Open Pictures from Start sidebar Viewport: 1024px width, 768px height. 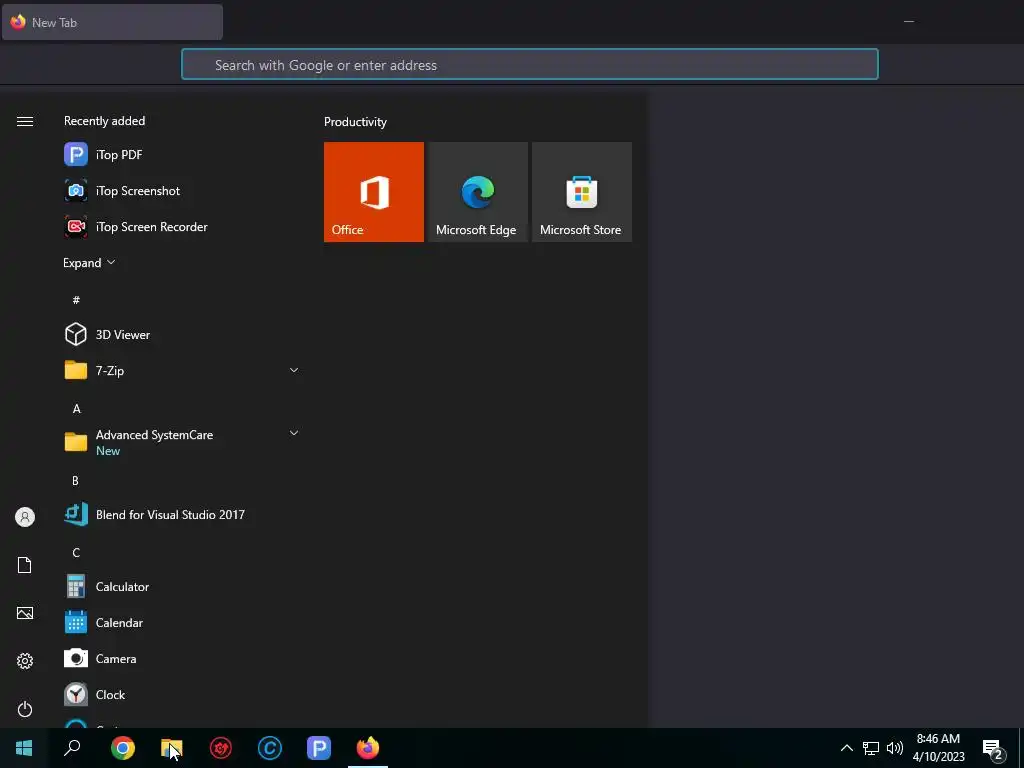[25, 613]
